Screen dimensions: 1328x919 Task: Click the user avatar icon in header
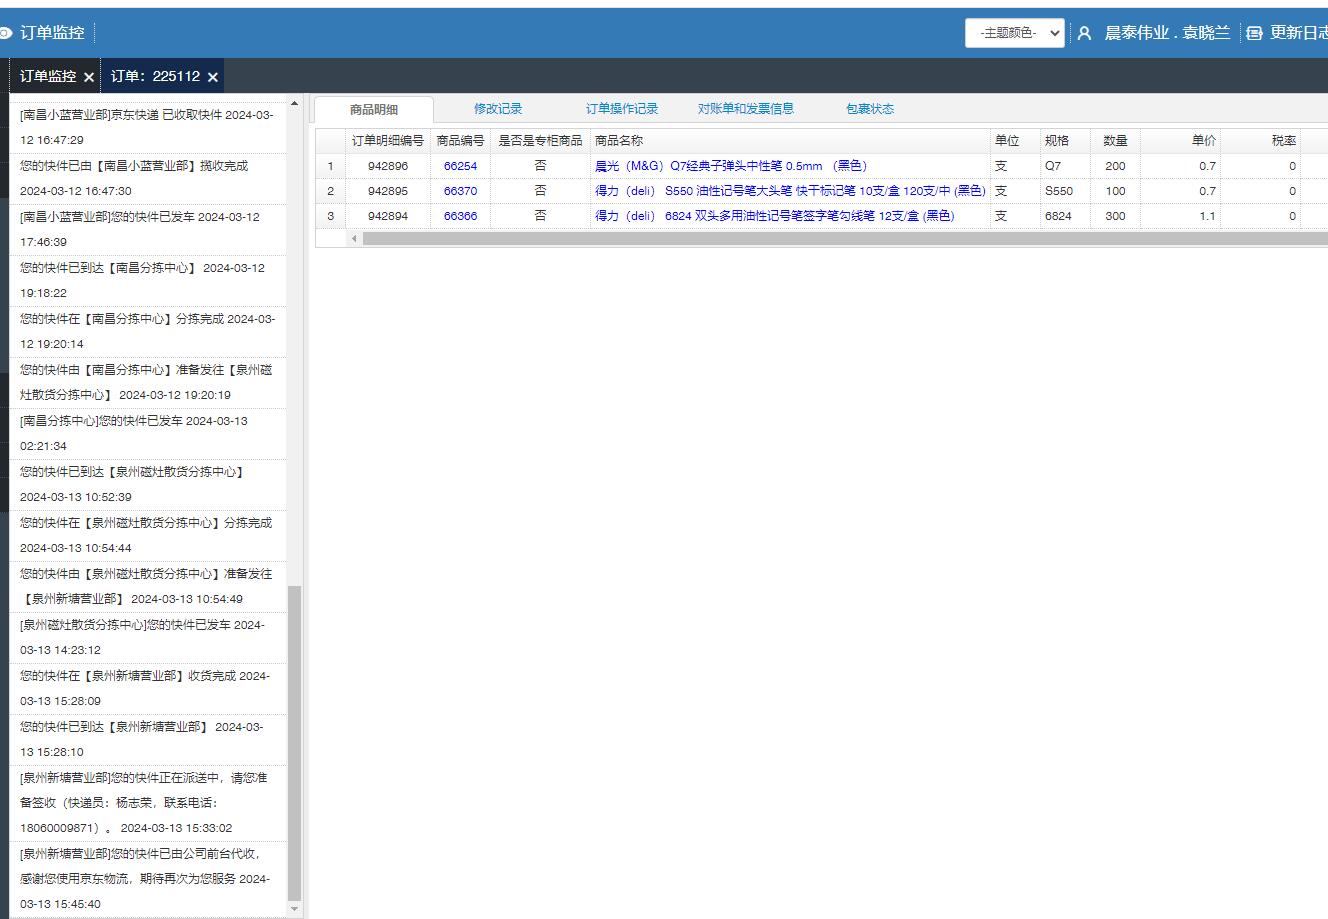click(1084, 33)
